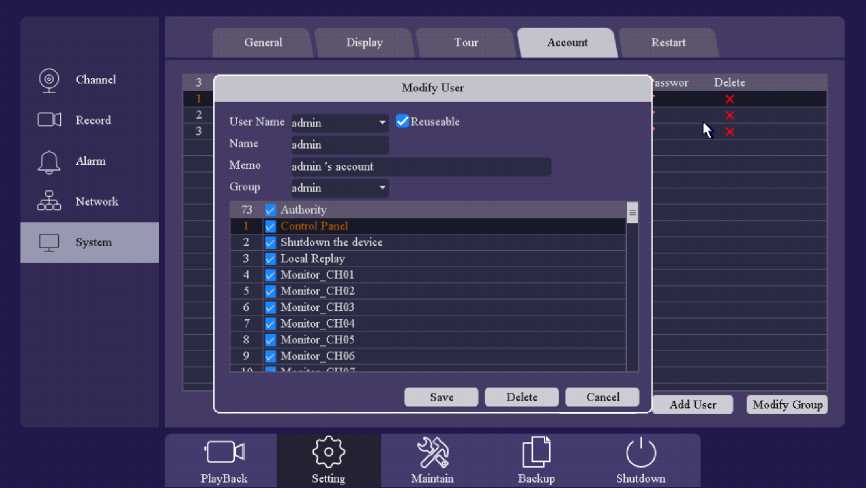Switch to the General tab

[x=263, y=43]
